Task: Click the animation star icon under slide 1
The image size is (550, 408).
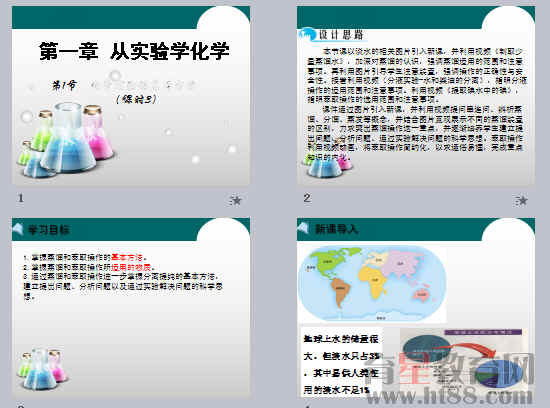Action: (236, 200)
